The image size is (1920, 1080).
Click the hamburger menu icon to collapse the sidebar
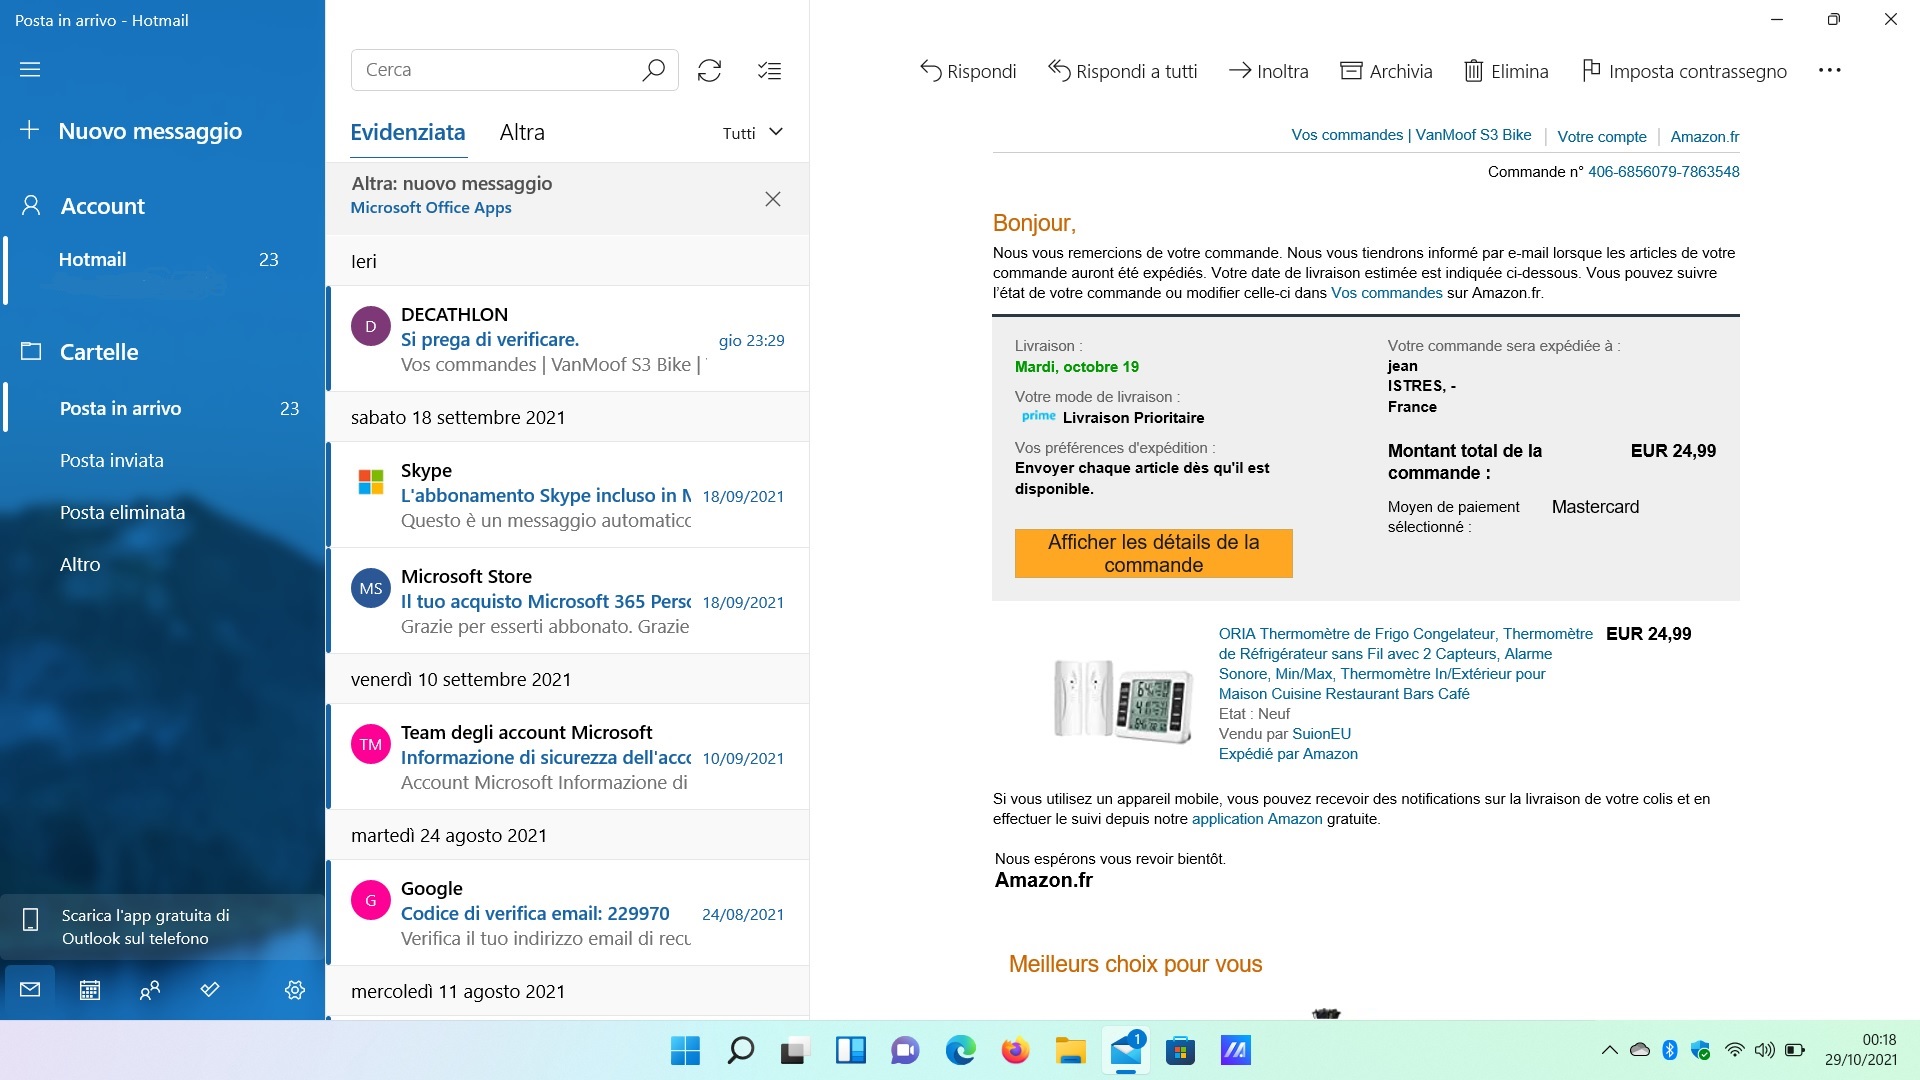(x=30, y=70)
